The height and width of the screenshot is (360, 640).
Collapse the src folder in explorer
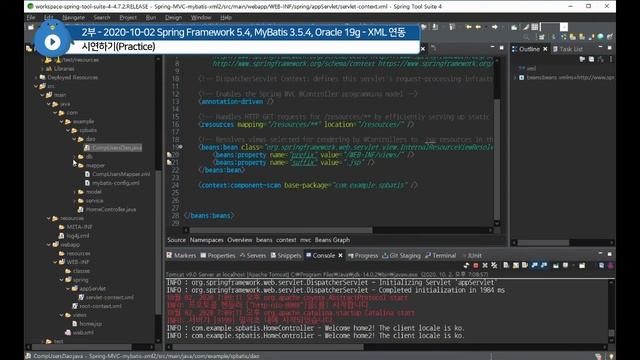coord(36,86)
